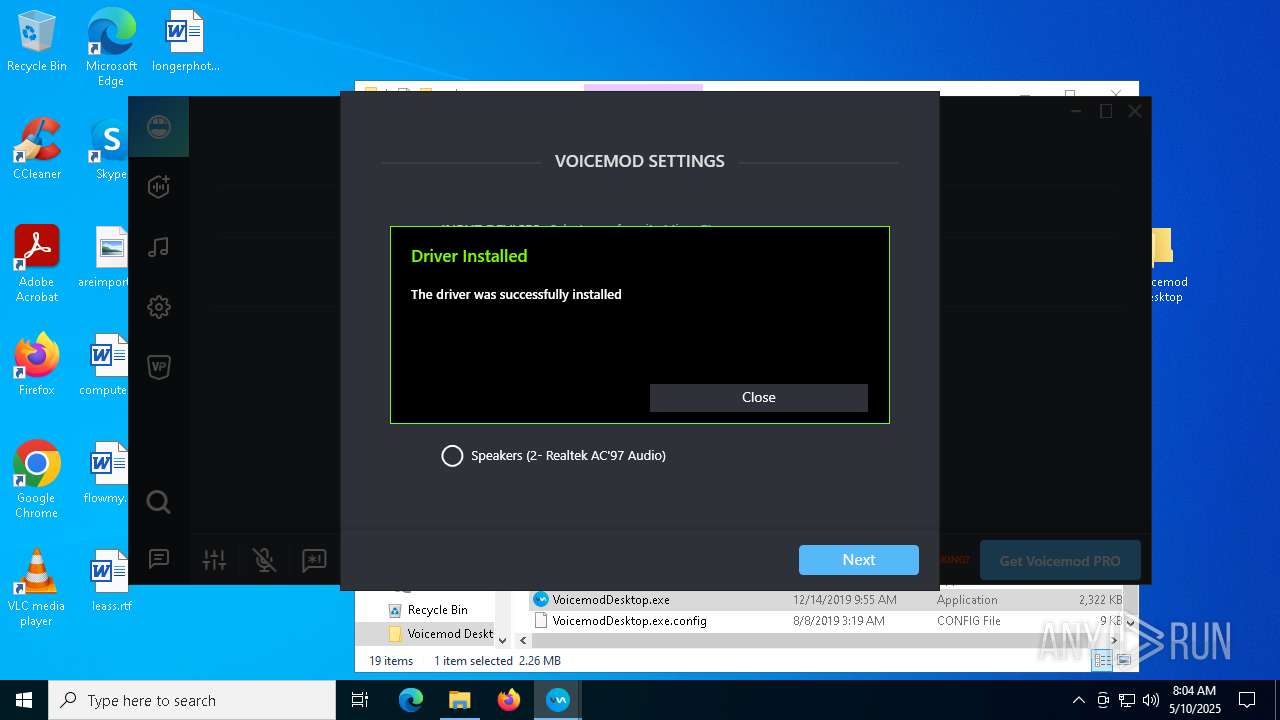Launch Firefox from the taskbar
This screenshot has height=720, width=1280.
tap(508, 700)
